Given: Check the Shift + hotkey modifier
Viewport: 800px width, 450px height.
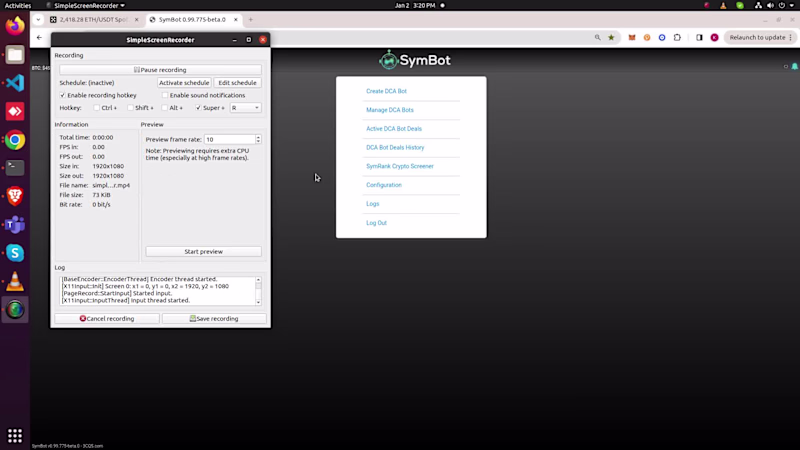Looking at the screenshot, I should coord(130,108).
